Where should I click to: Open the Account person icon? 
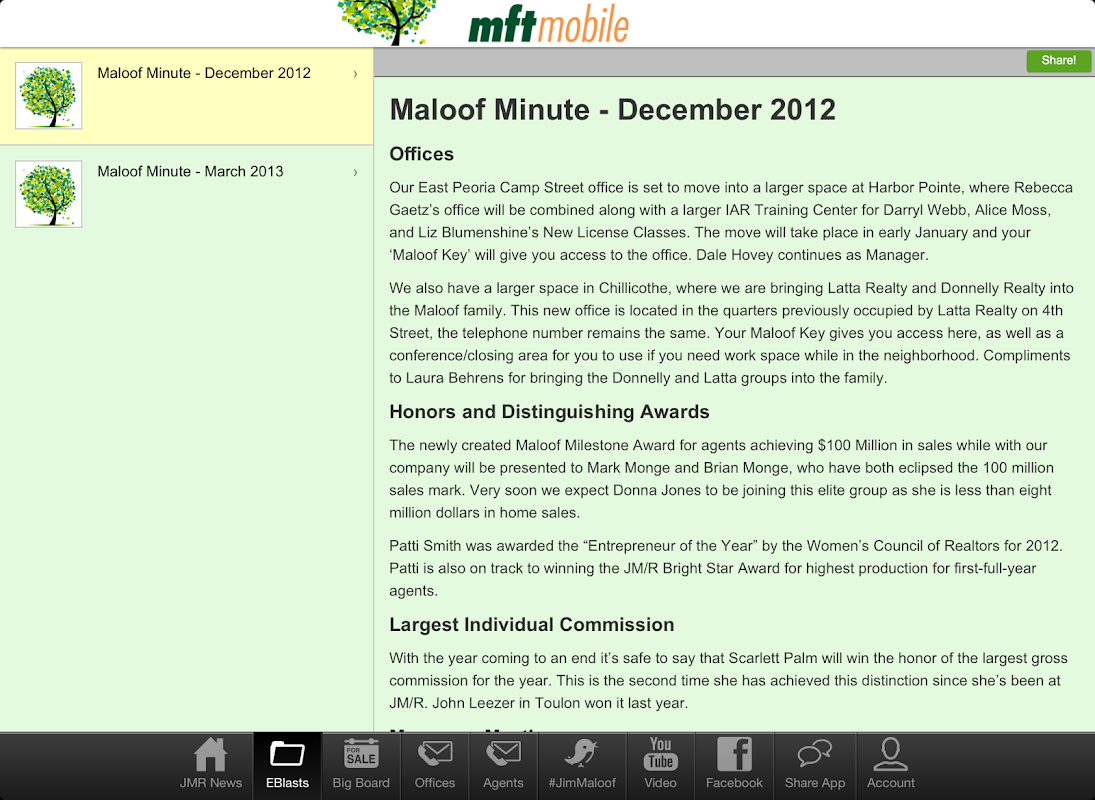click(x=890, y=754)
